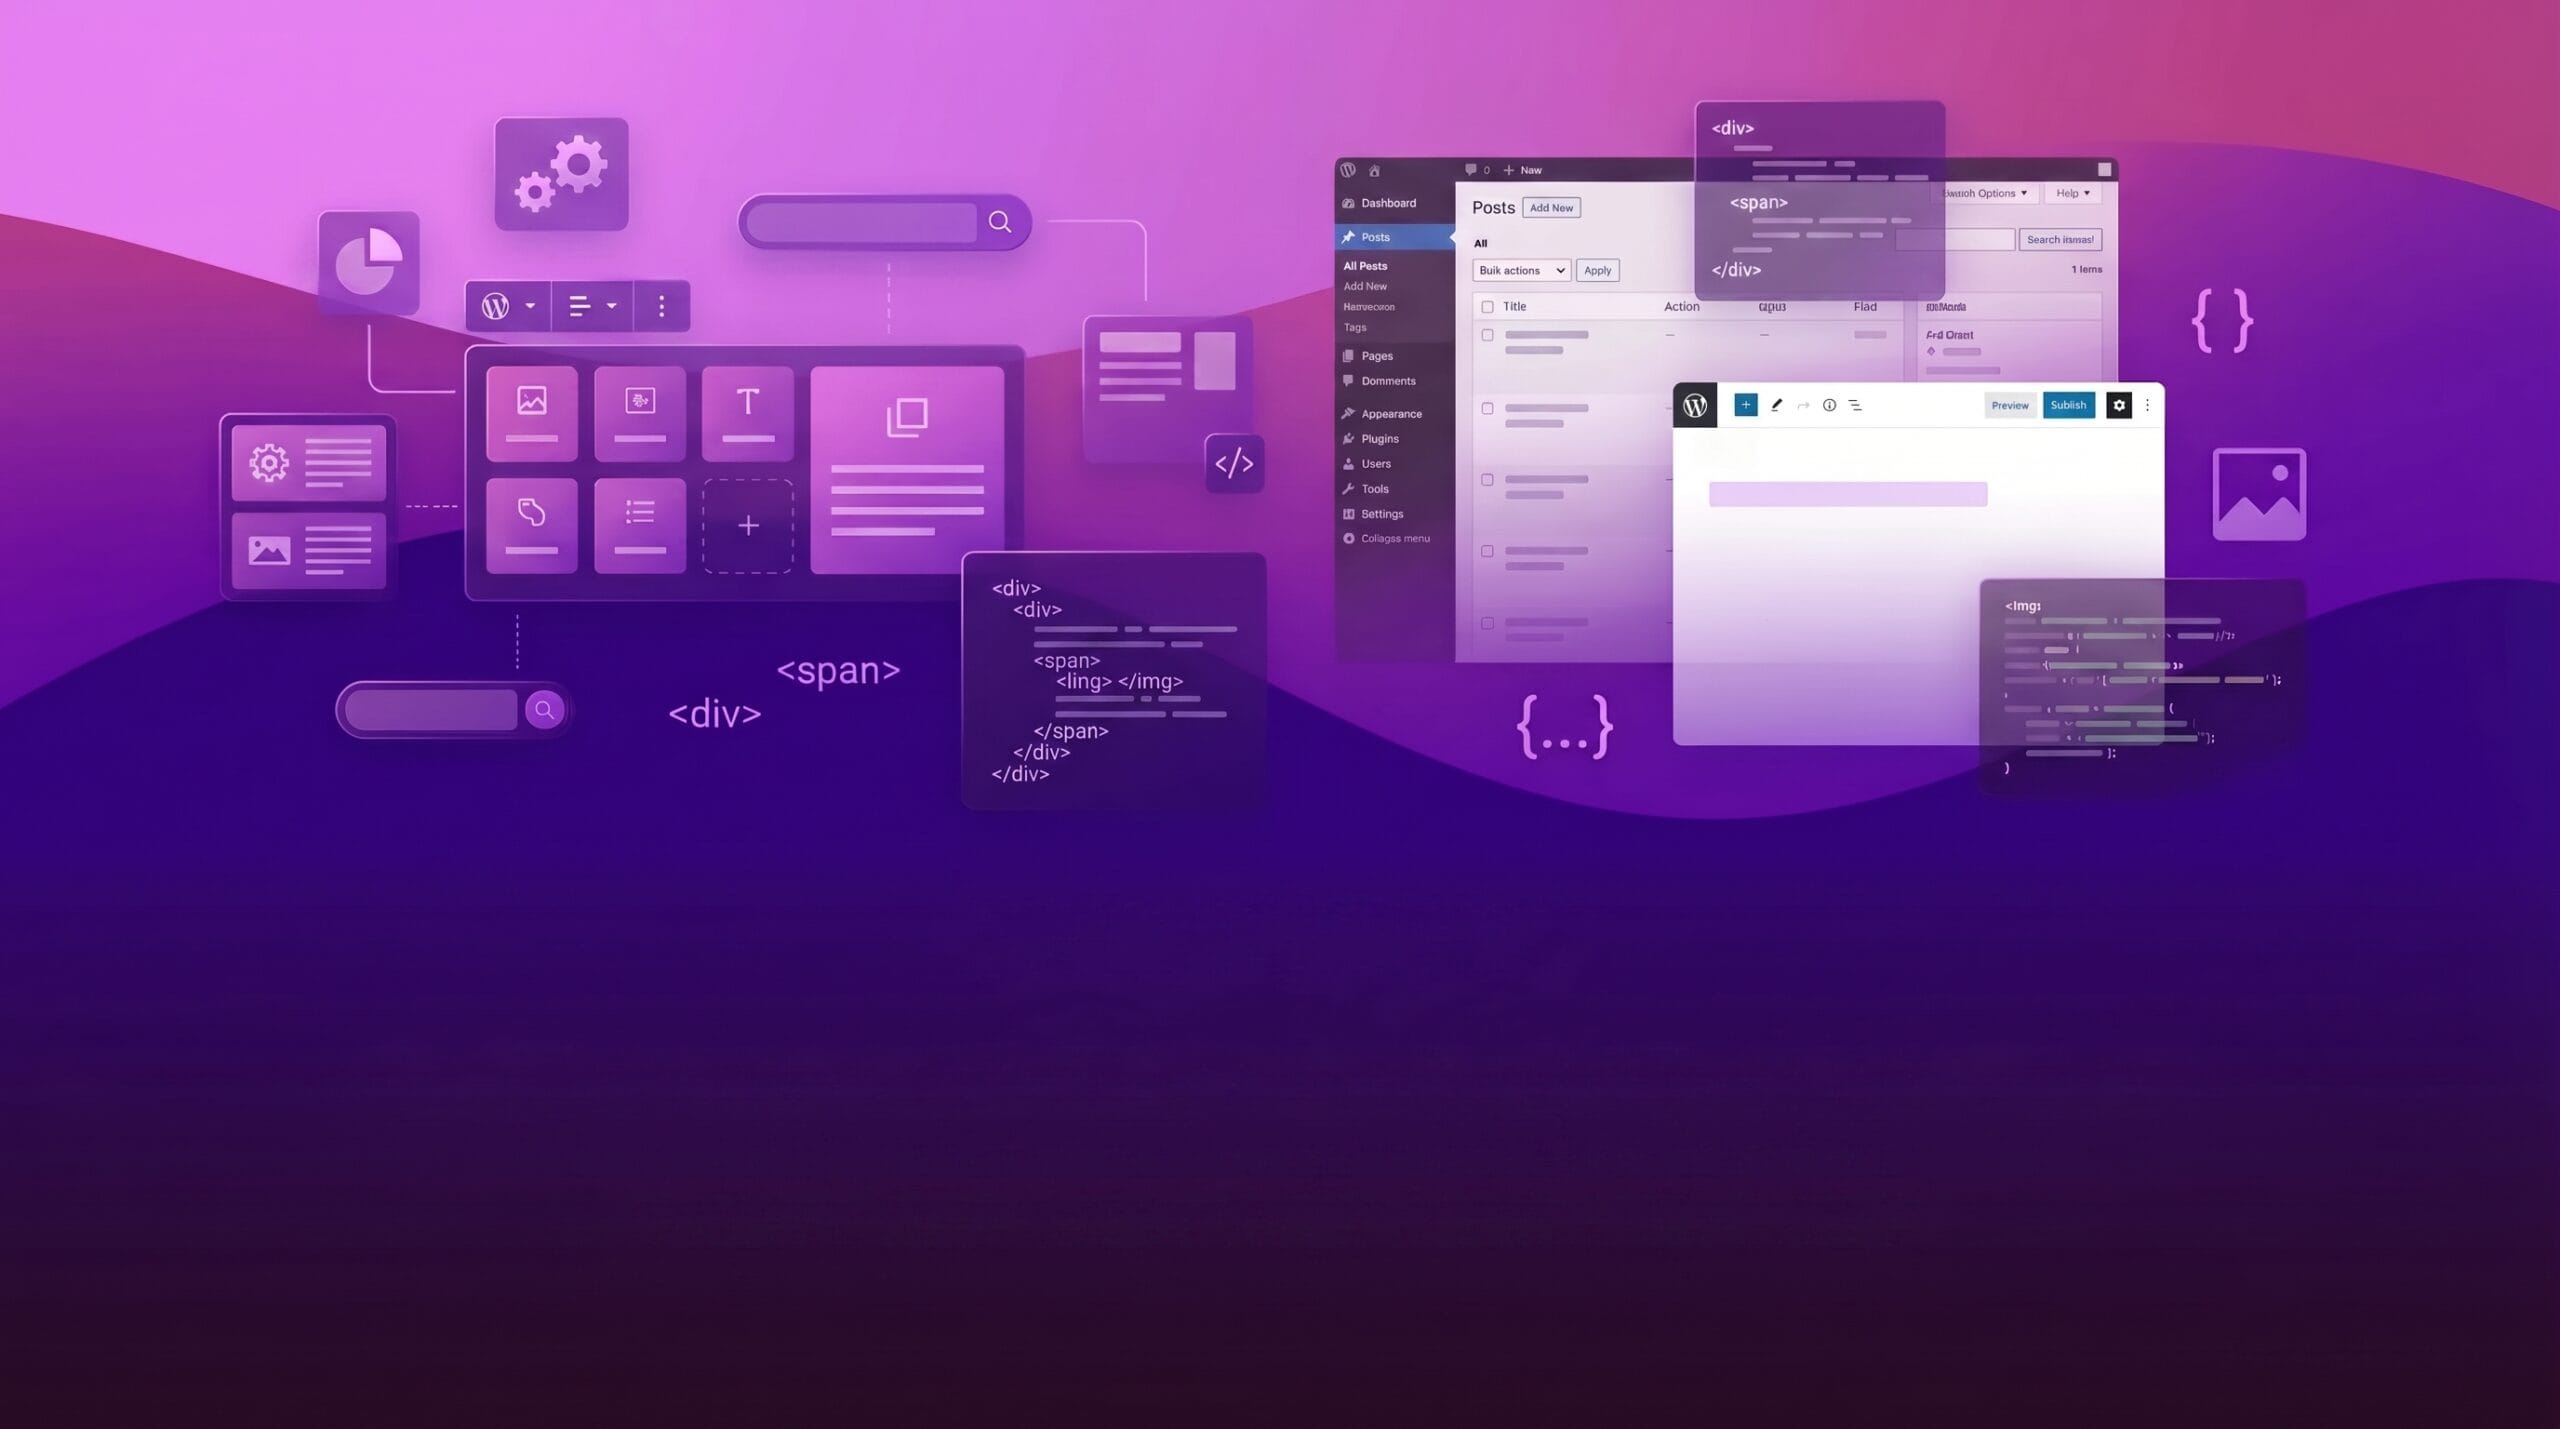Click the blue publish button in the editor
Viewport: 2560px width, 1429px height.
click(2068, 405)
